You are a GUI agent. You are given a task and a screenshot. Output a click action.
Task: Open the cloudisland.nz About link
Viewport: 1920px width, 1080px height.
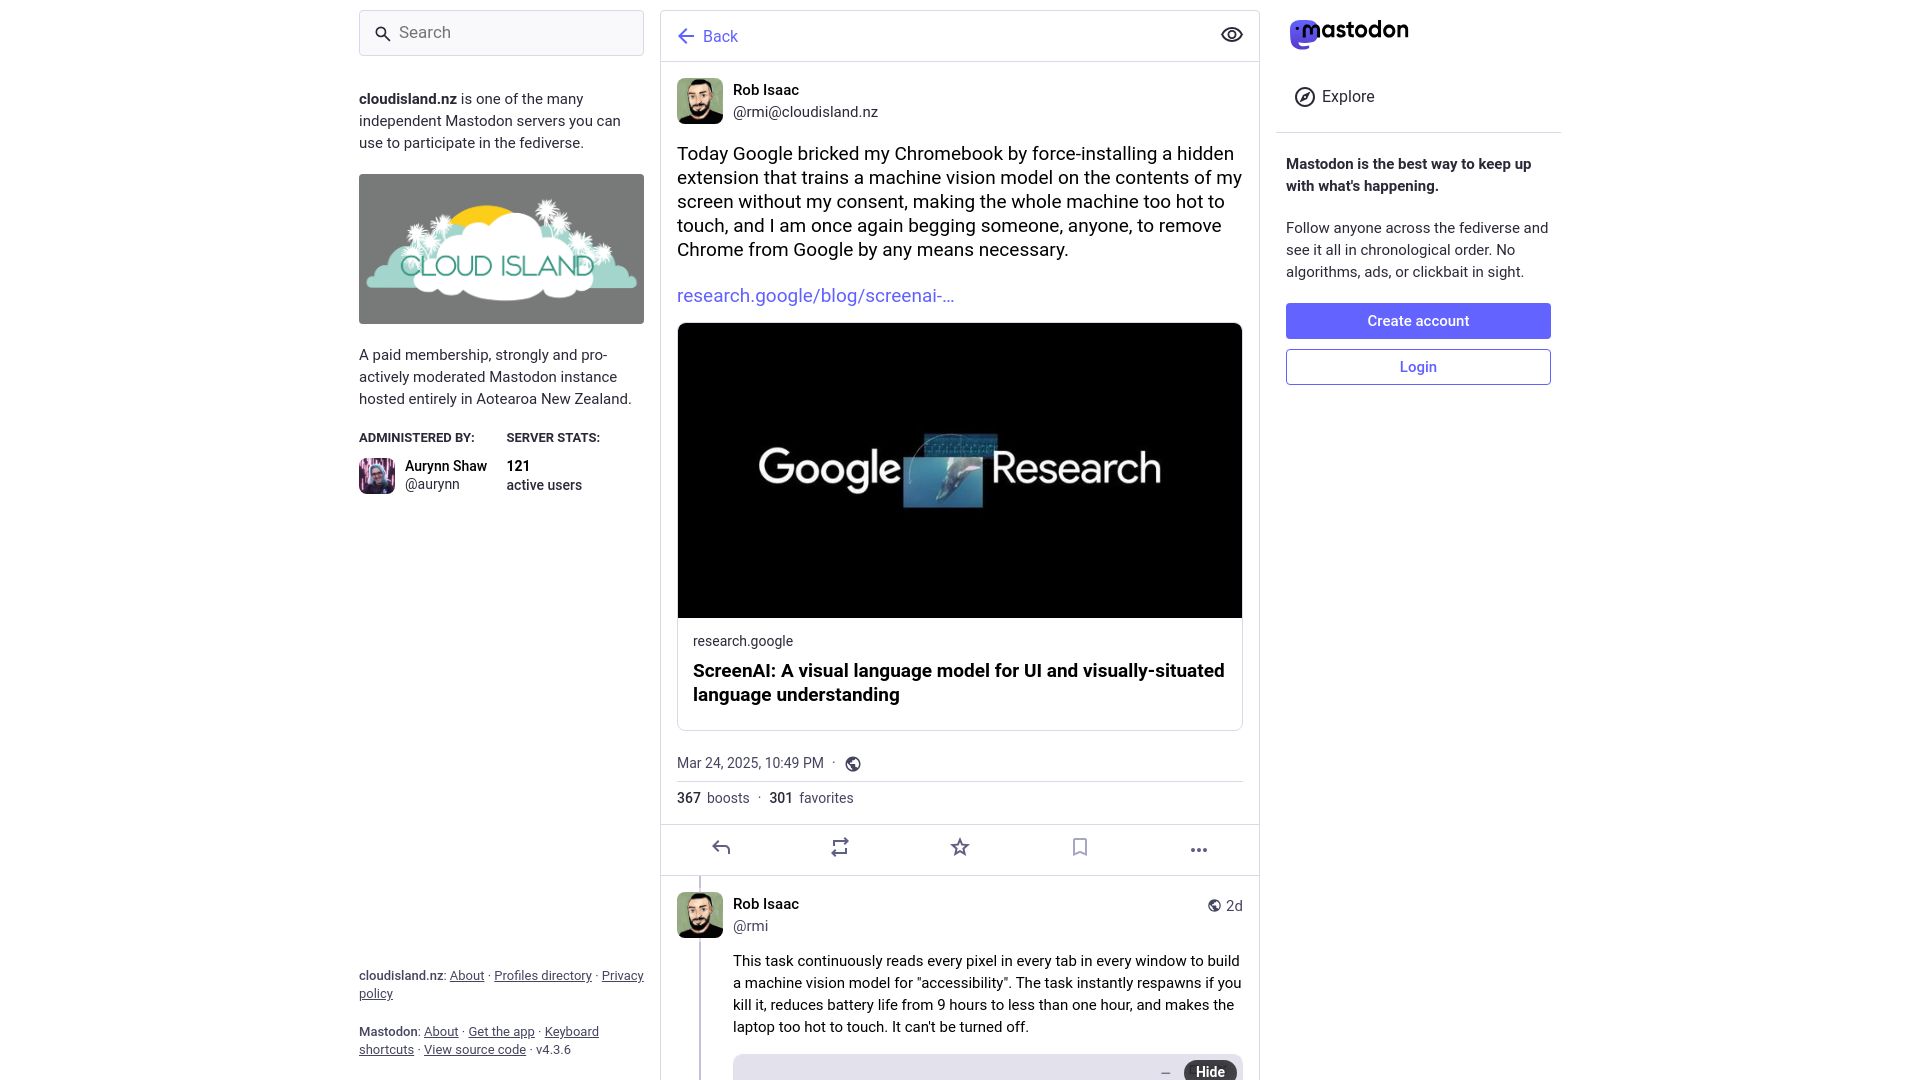click(x=467, y=976)
